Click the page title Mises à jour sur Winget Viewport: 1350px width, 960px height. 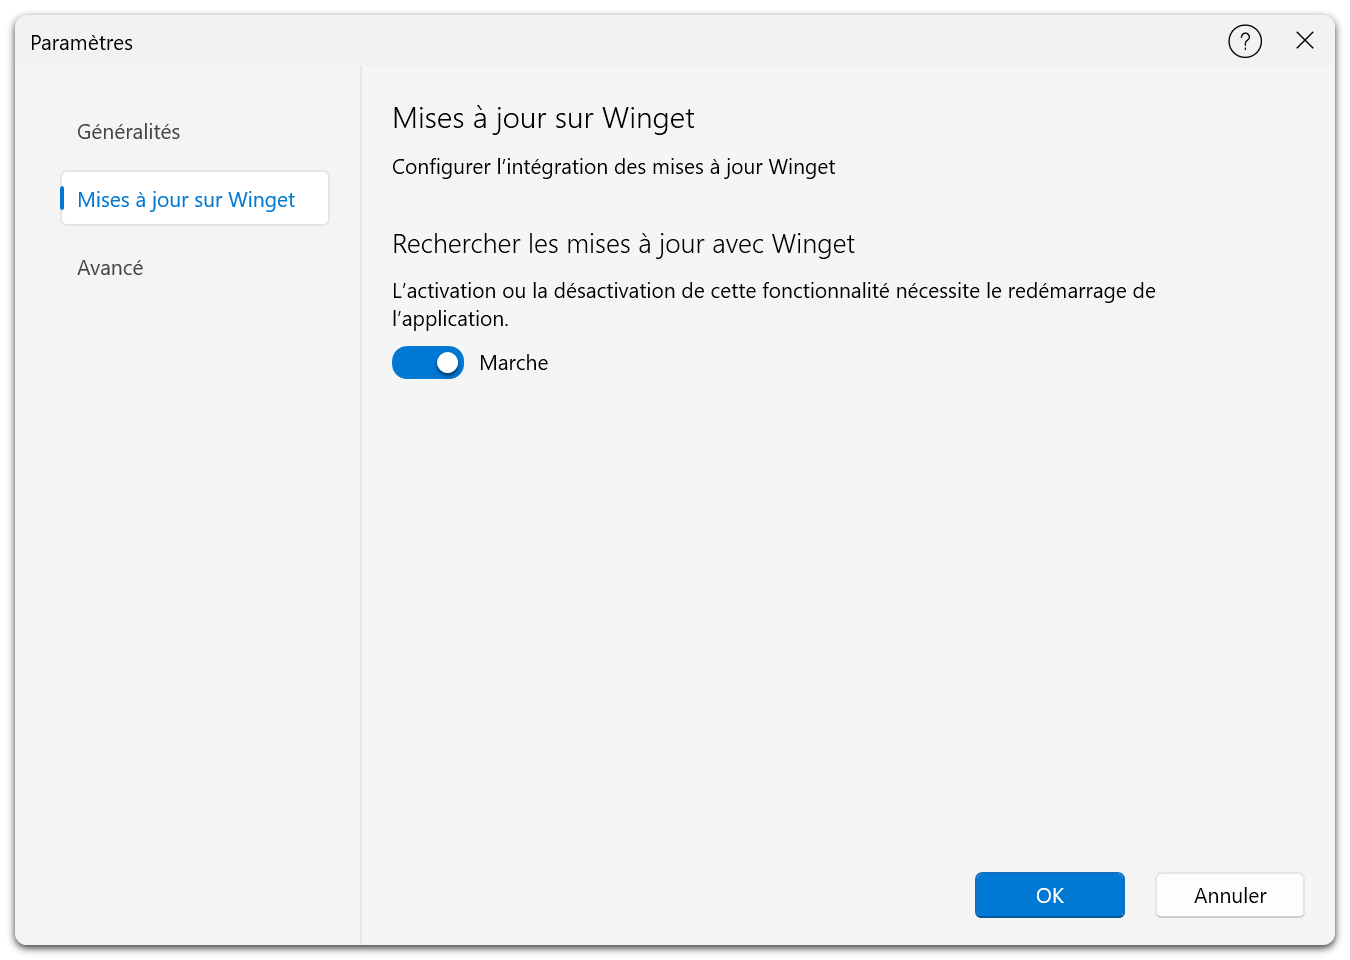pos(543,118)
